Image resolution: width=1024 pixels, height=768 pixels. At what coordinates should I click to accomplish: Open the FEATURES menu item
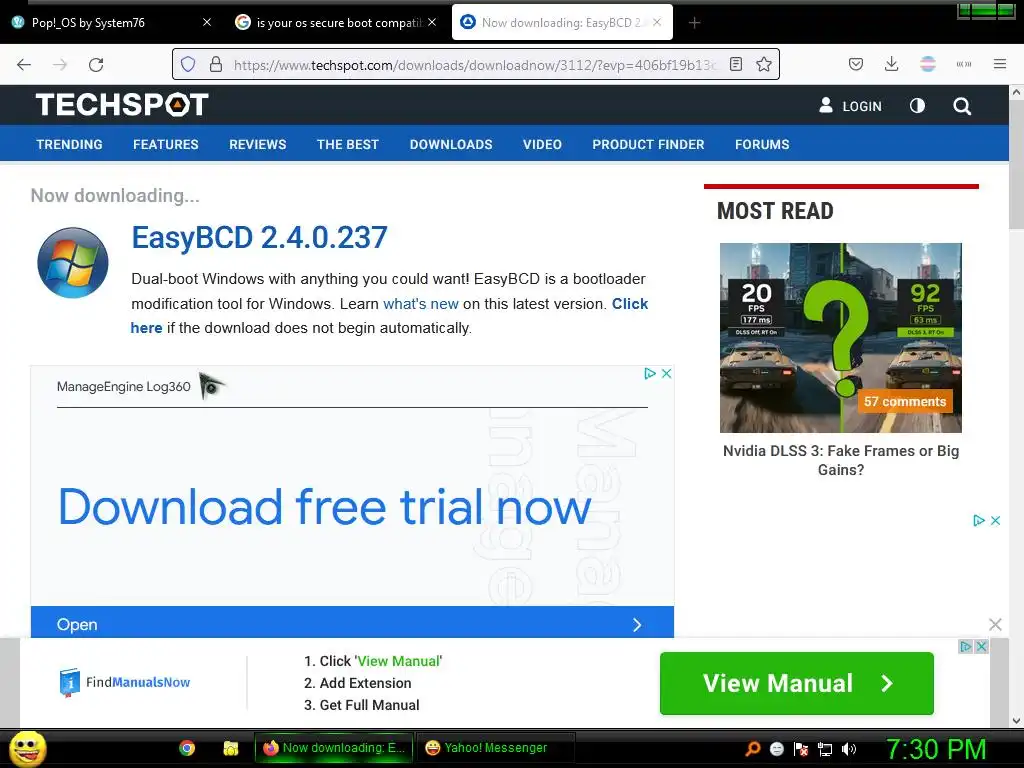166,144
